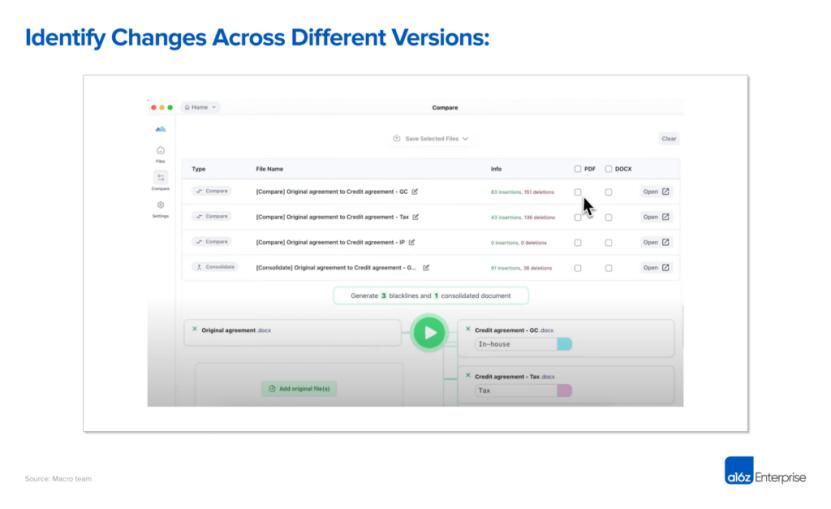Expand the Save Selected Files dropdown
This screenshot has height=509, width=831.
(431, 138)
